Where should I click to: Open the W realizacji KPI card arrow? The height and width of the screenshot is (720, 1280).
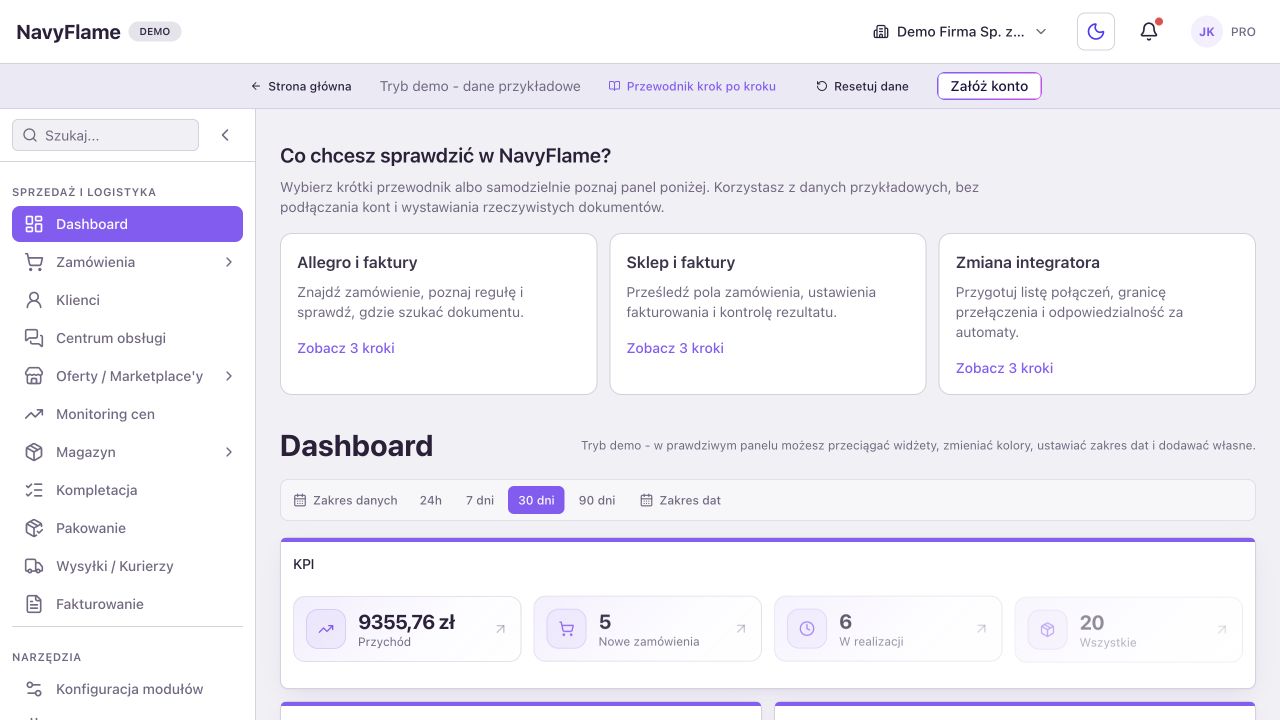(981, 629)
